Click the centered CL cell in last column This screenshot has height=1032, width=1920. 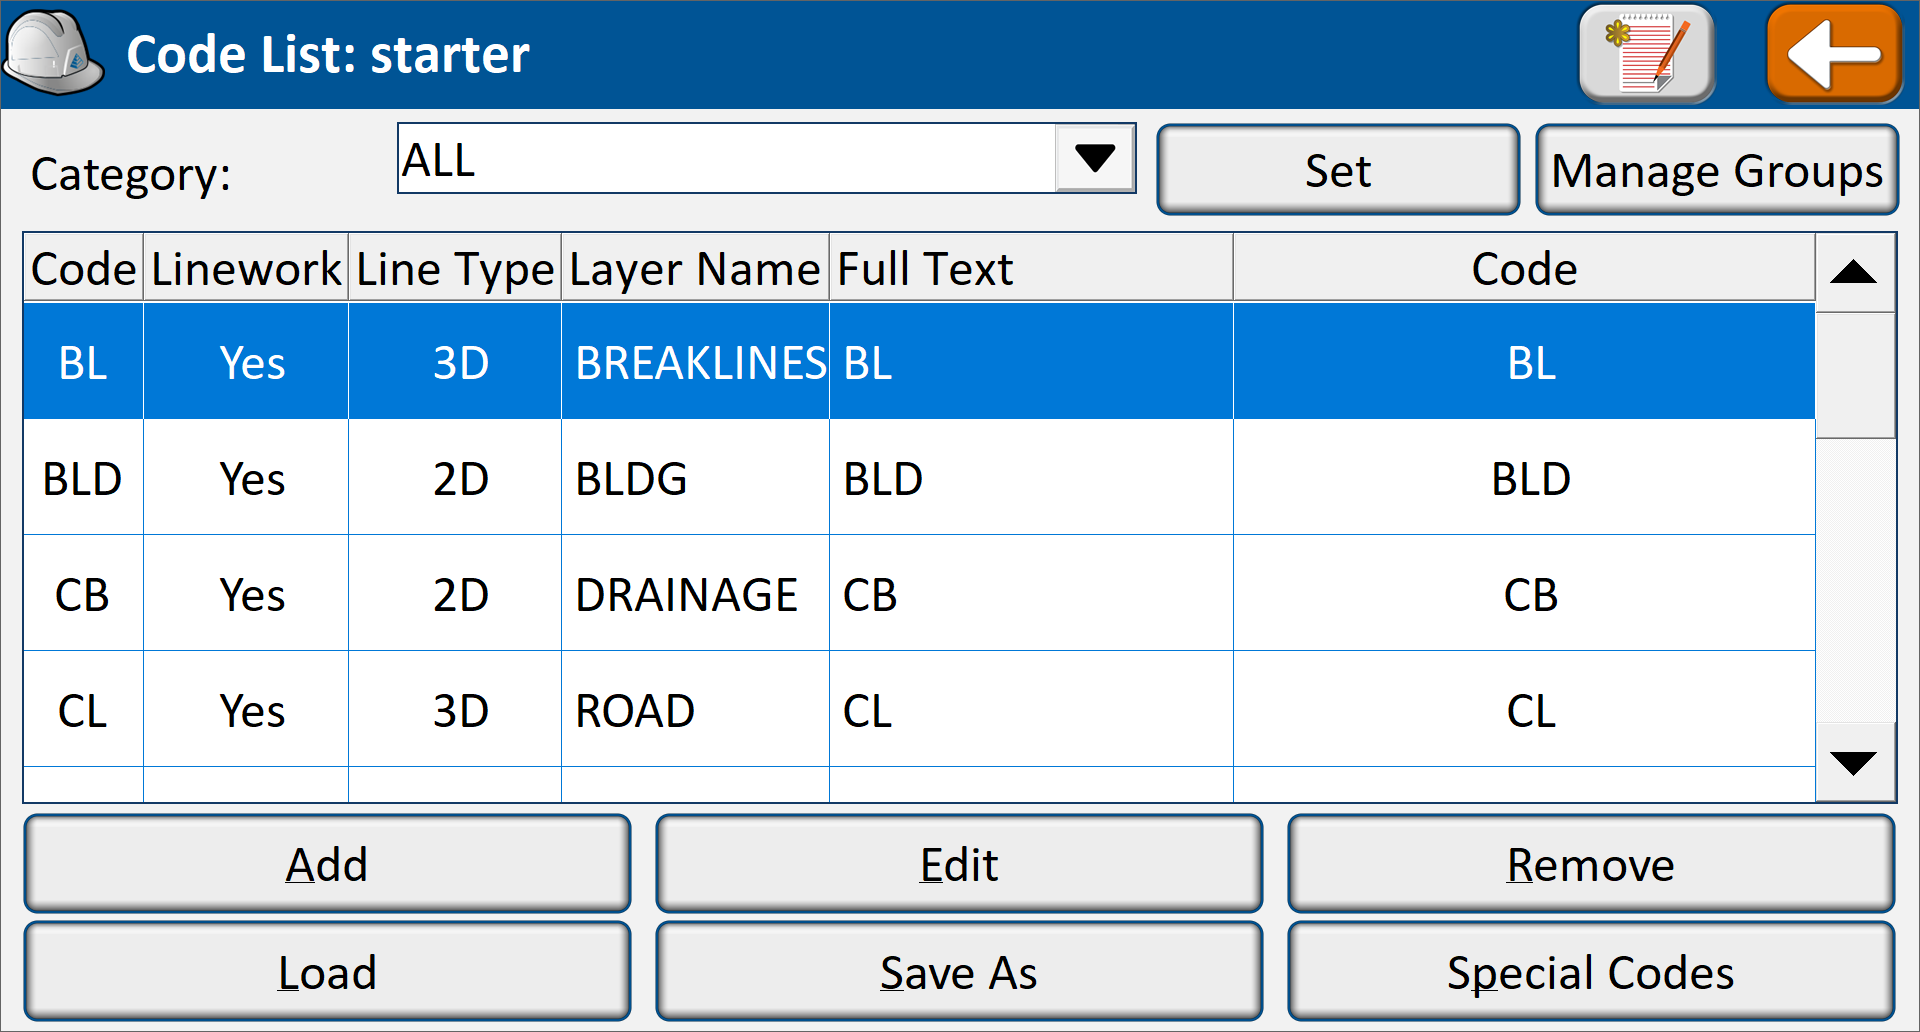coord(1524,710)
